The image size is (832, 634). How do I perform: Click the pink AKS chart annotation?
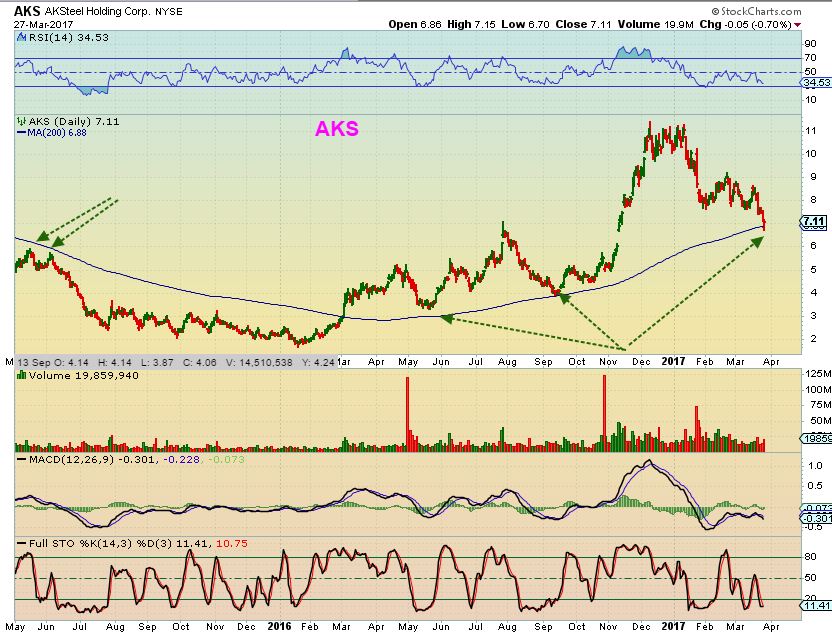[336, 128]
